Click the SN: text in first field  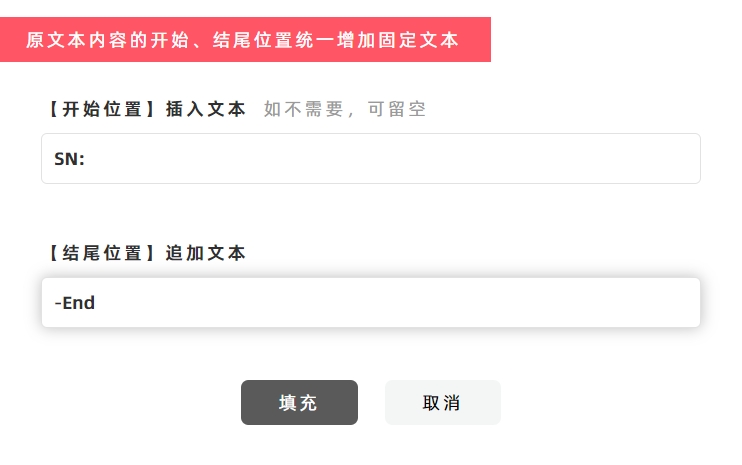pyautogui.click(x=69, y=159)
